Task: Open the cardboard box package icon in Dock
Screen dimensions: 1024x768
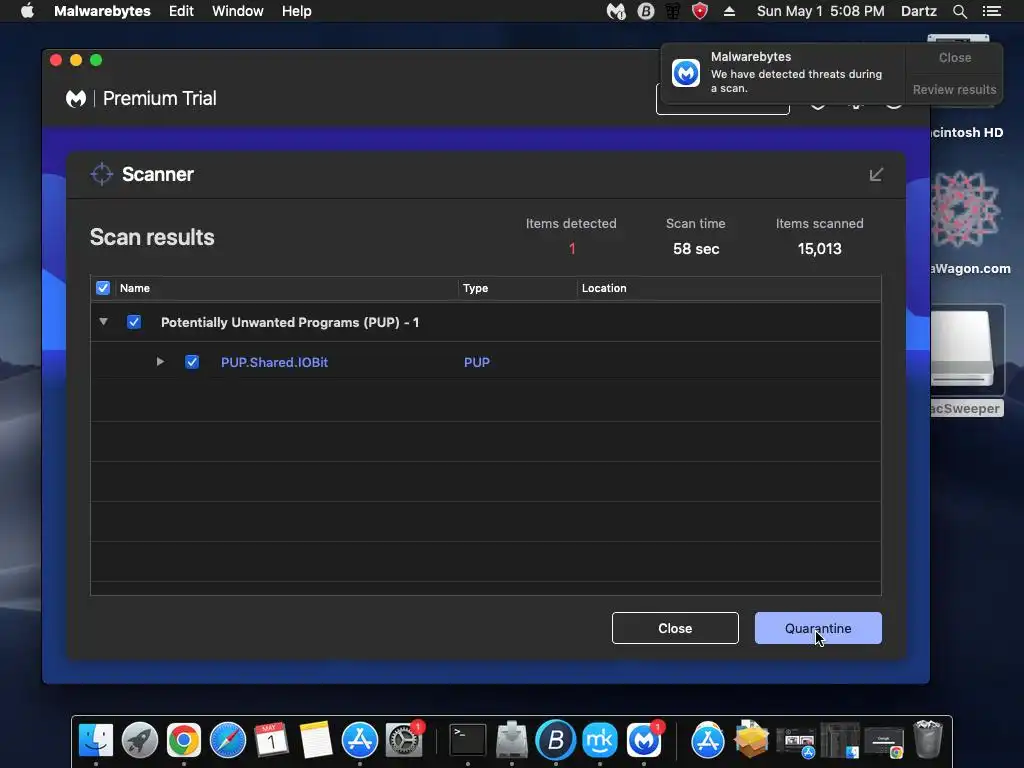Action: (x=751, y=740)
